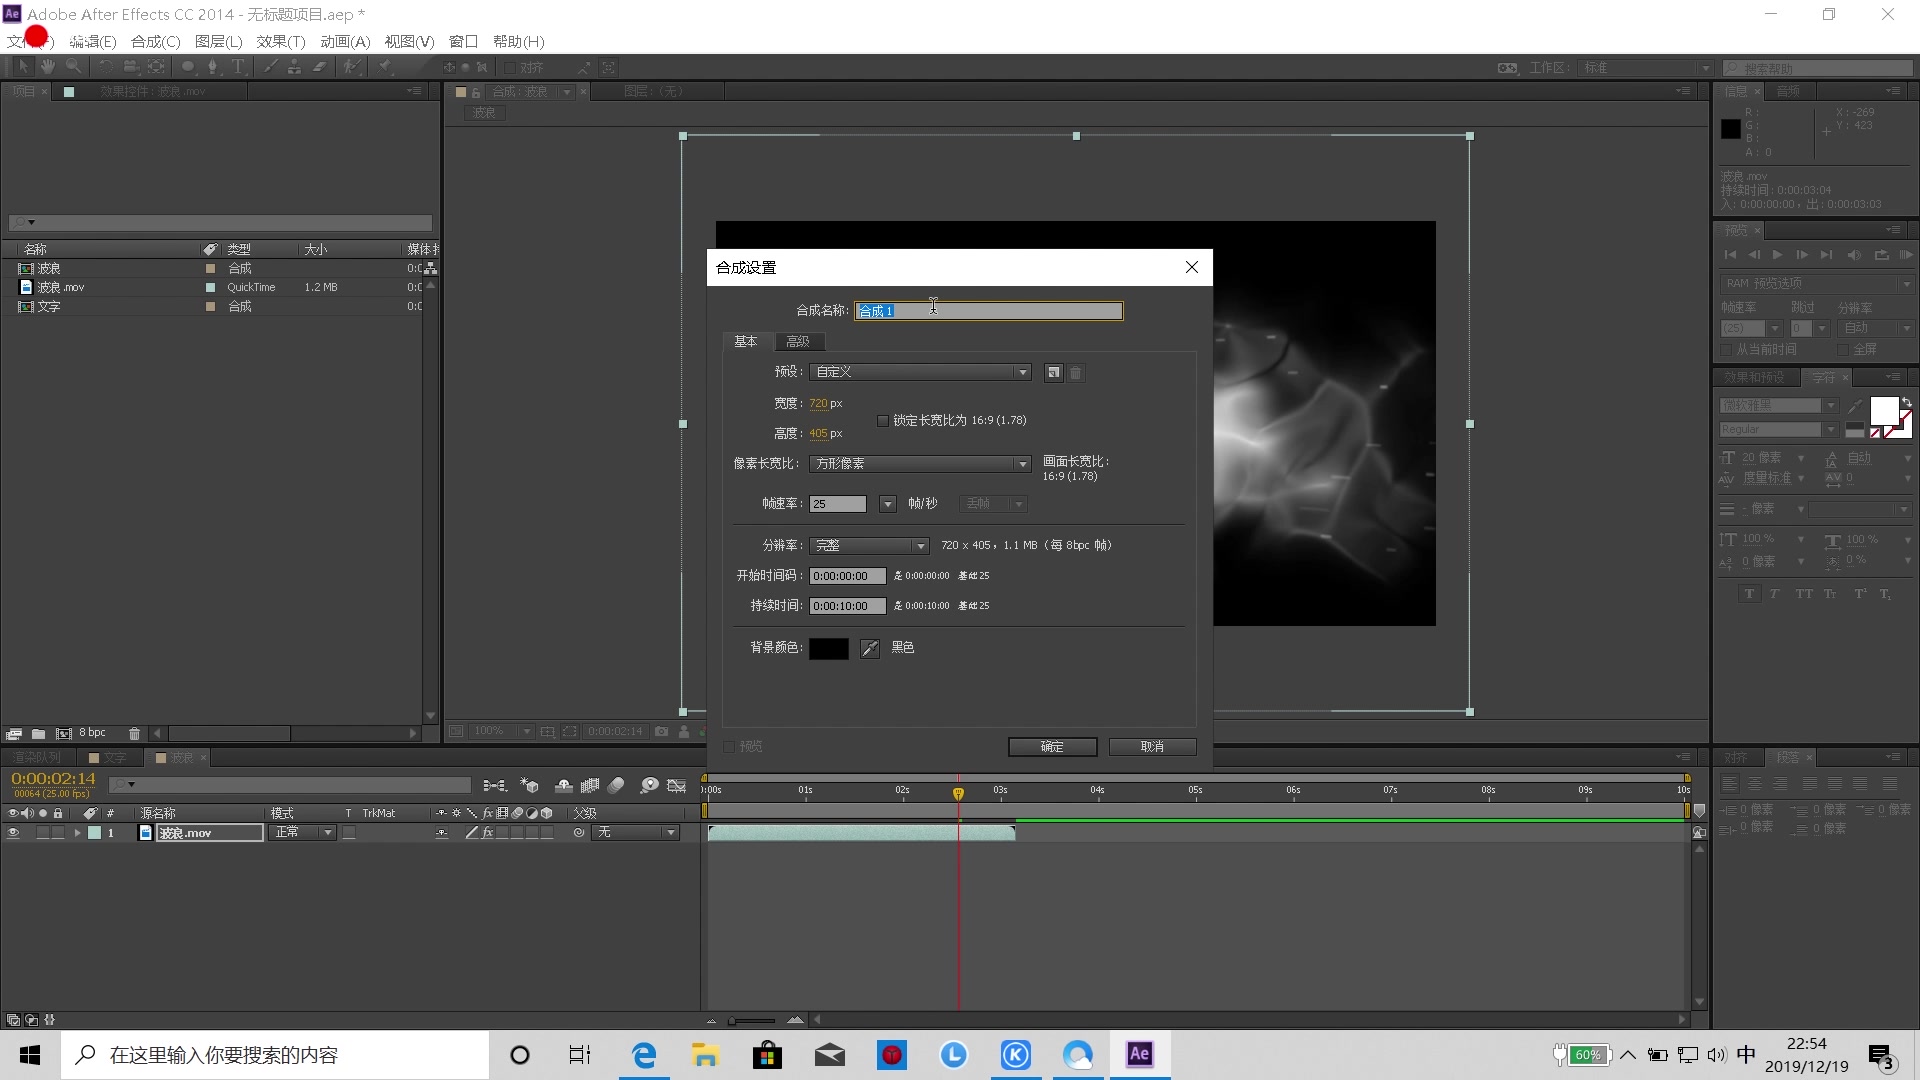Image resolution: width=1920 pixels, height=1080 pixels.
Task: Click the After Effects icon in the taskbar
Action: click(x=1139, y=1054)
